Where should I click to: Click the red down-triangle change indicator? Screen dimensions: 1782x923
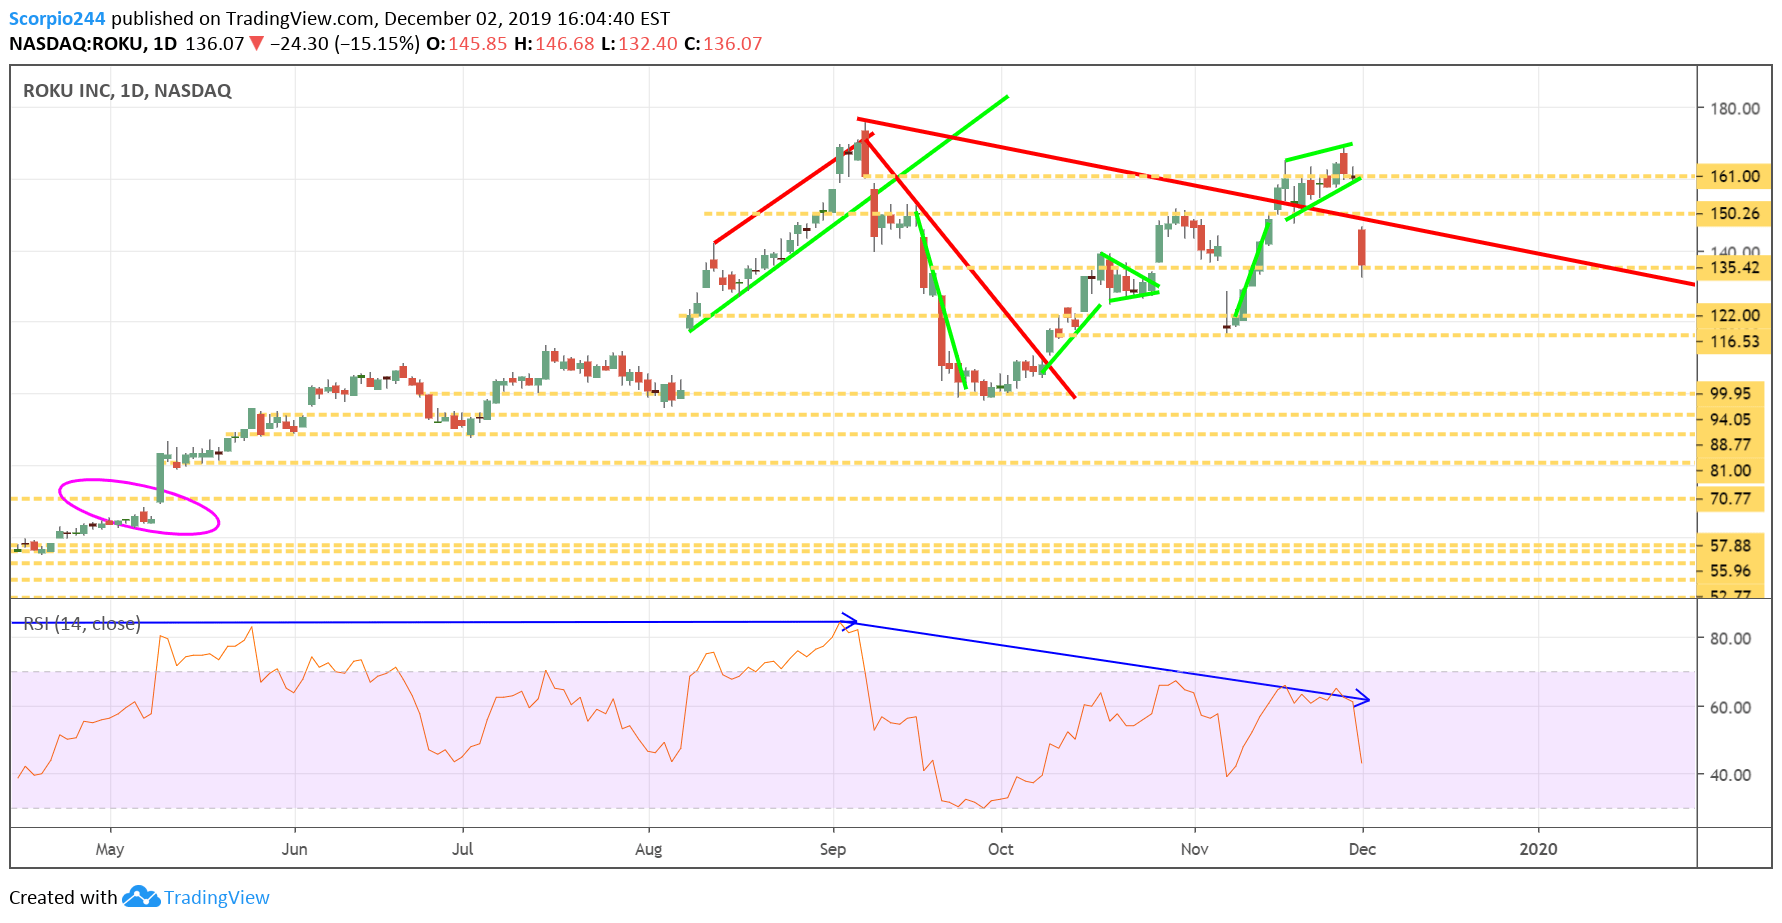(x=257, y=44)
